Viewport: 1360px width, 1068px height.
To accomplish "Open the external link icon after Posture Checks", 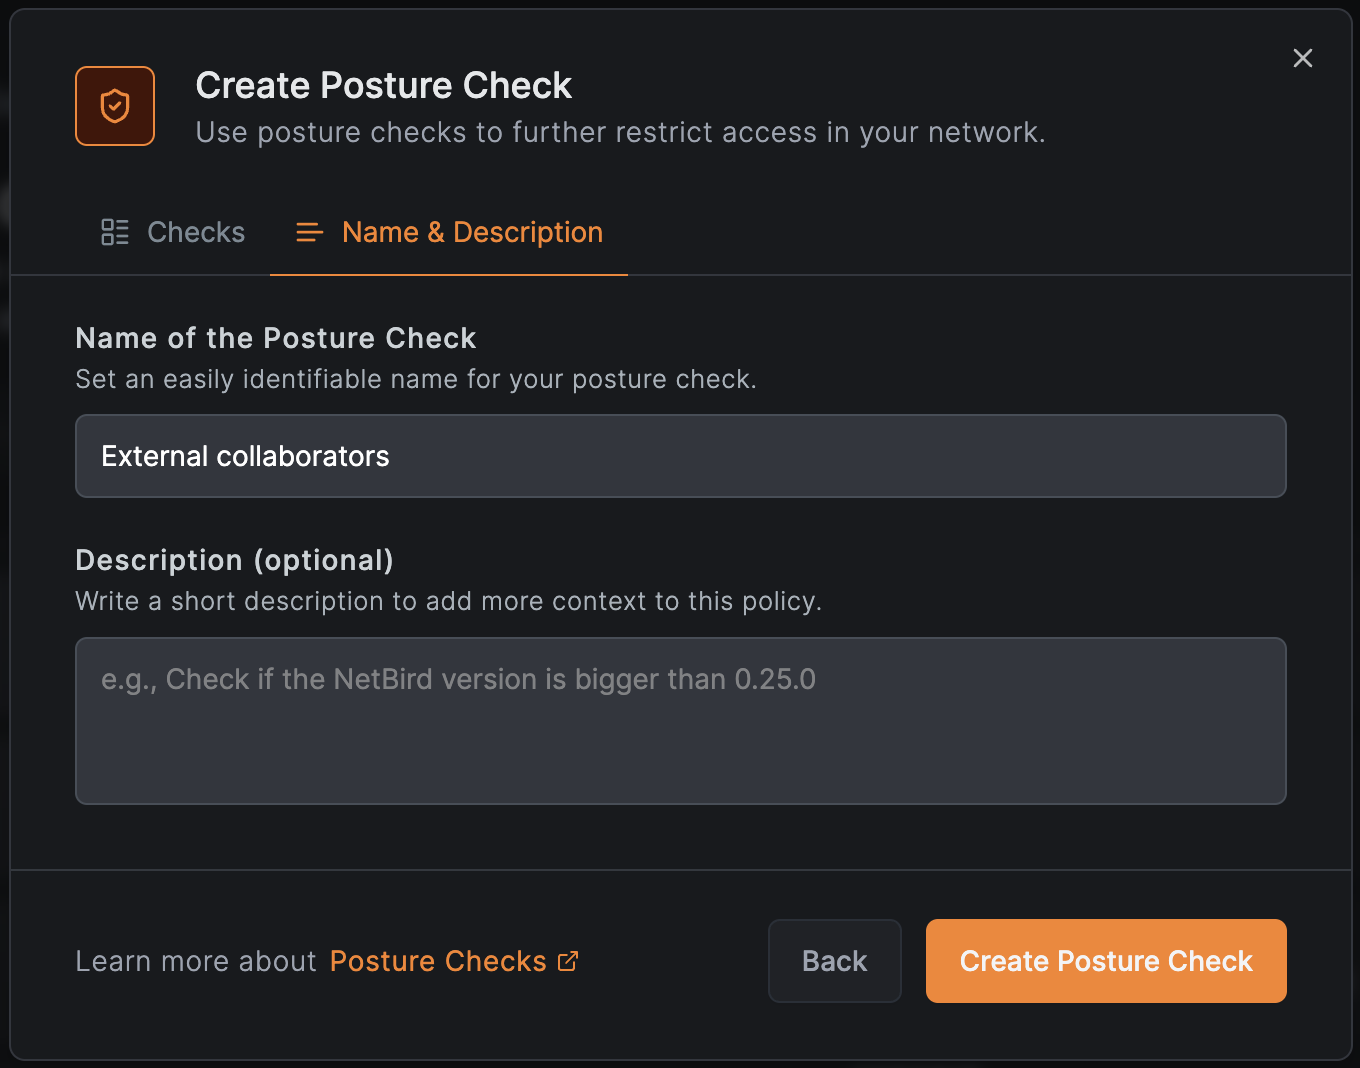I will tap(567, 961).
